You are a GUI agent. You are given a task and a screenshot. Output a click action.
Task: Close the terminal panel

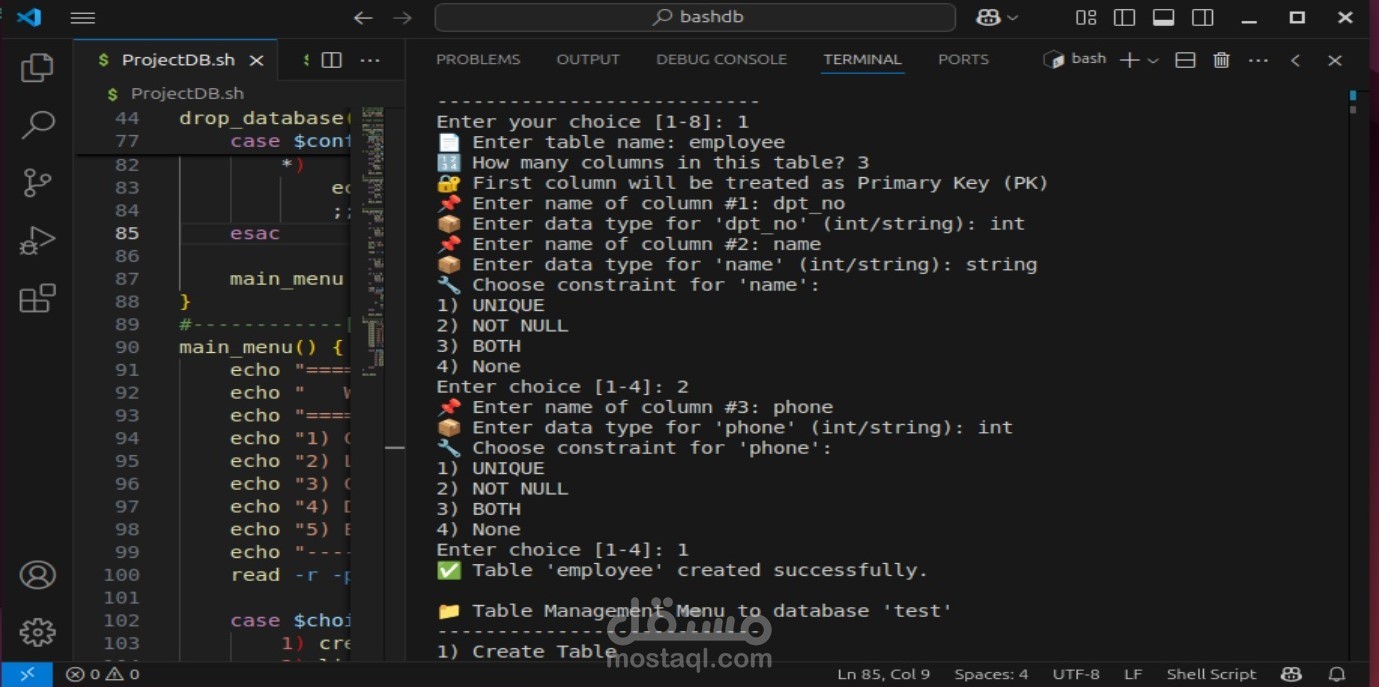1334,60
